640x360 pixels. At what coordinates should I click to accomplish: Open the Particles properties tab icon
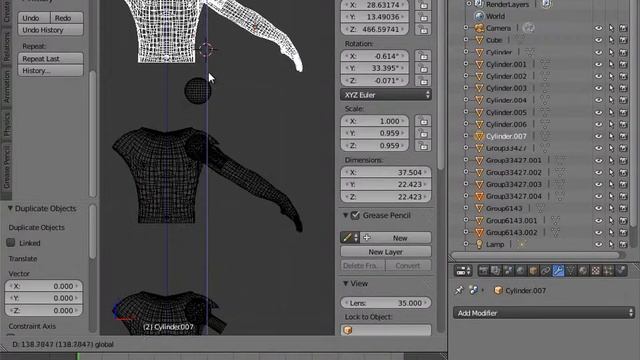tap(608, 271)
